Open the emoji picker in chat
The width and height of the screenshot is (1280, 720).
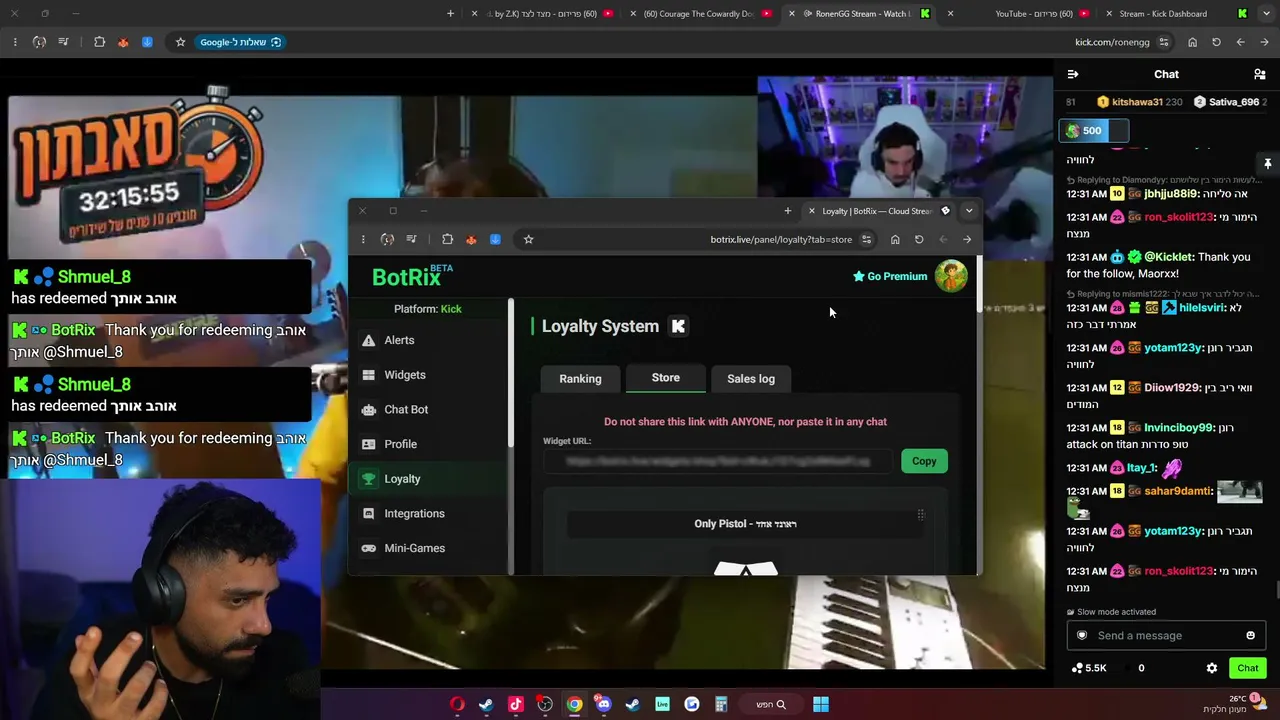click(1250, 636)
